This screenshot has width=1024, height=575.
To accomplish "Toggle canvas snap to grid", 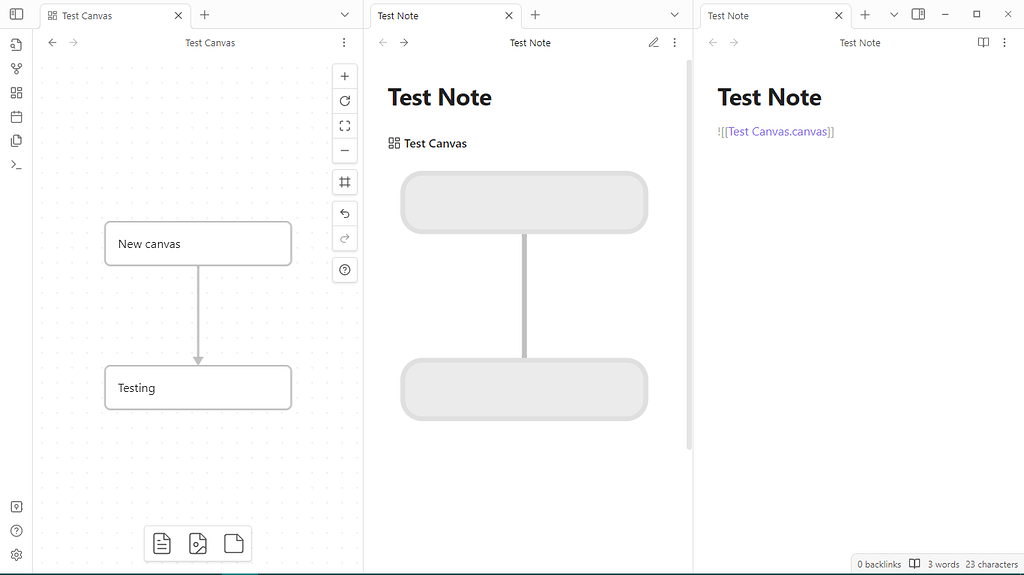I will [x=345, y=182].
